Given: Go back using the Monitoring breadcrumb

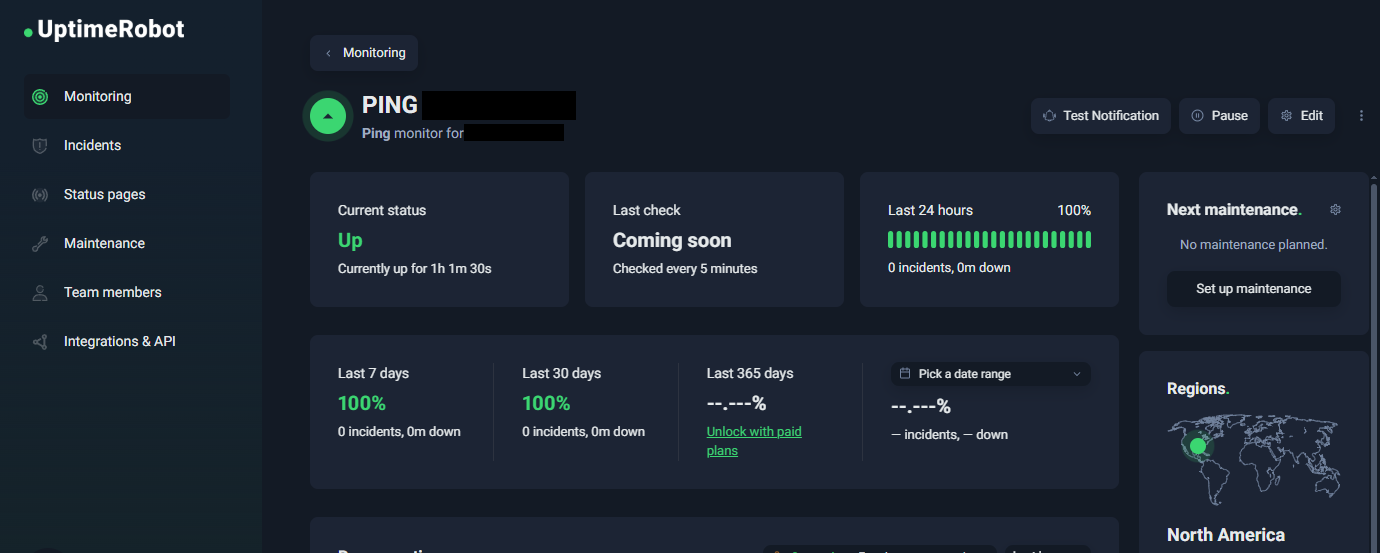Looking at the screenshot, I should coord(364,53).
